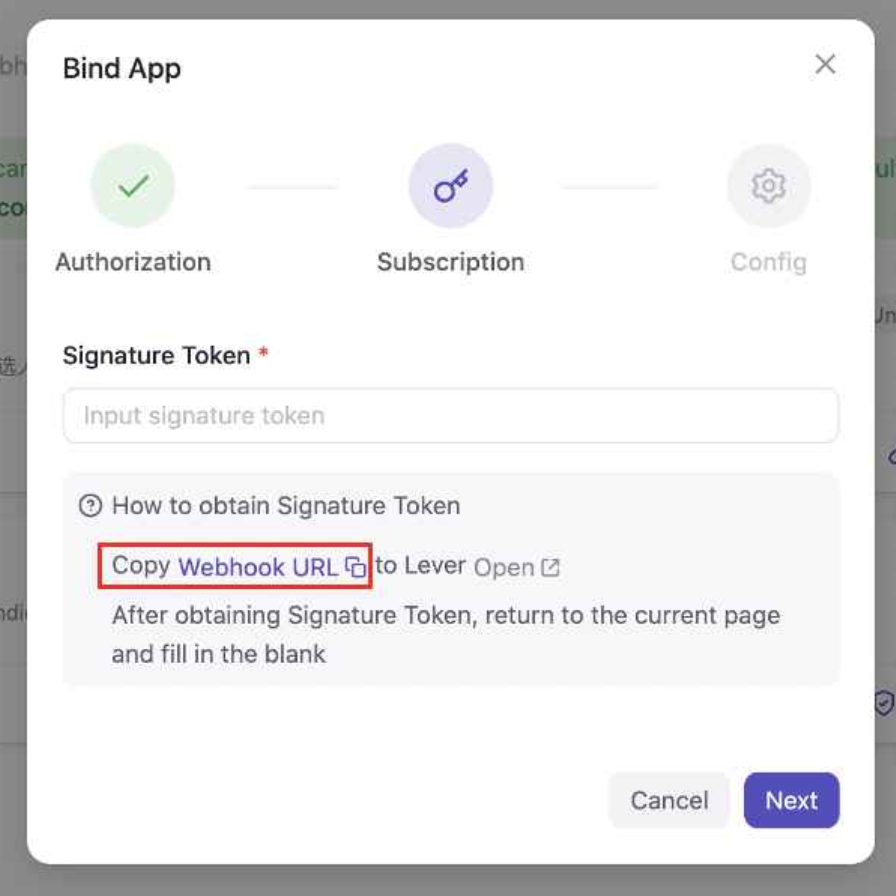Select the Subscription step label
896x896 pixels.
click(x=451, y=262)
